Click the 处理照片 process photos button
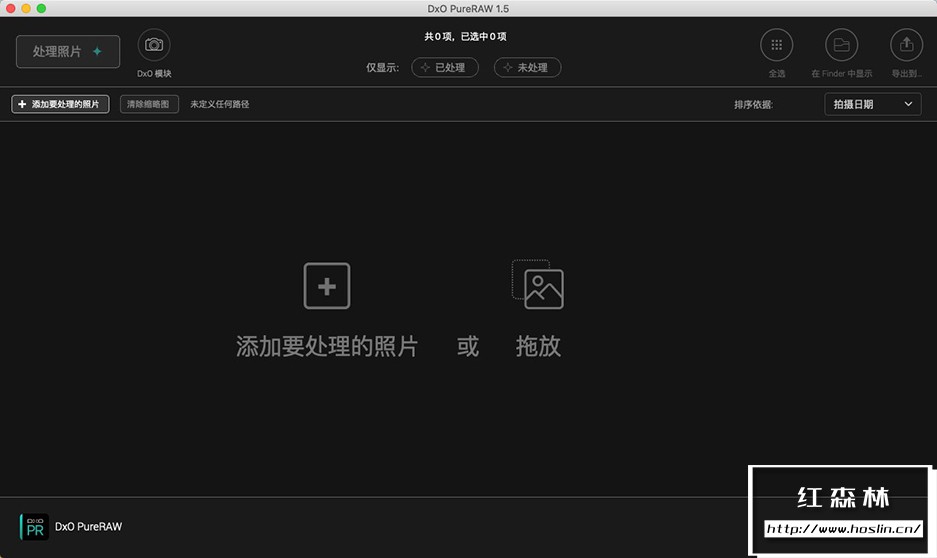 pos(68,51)
